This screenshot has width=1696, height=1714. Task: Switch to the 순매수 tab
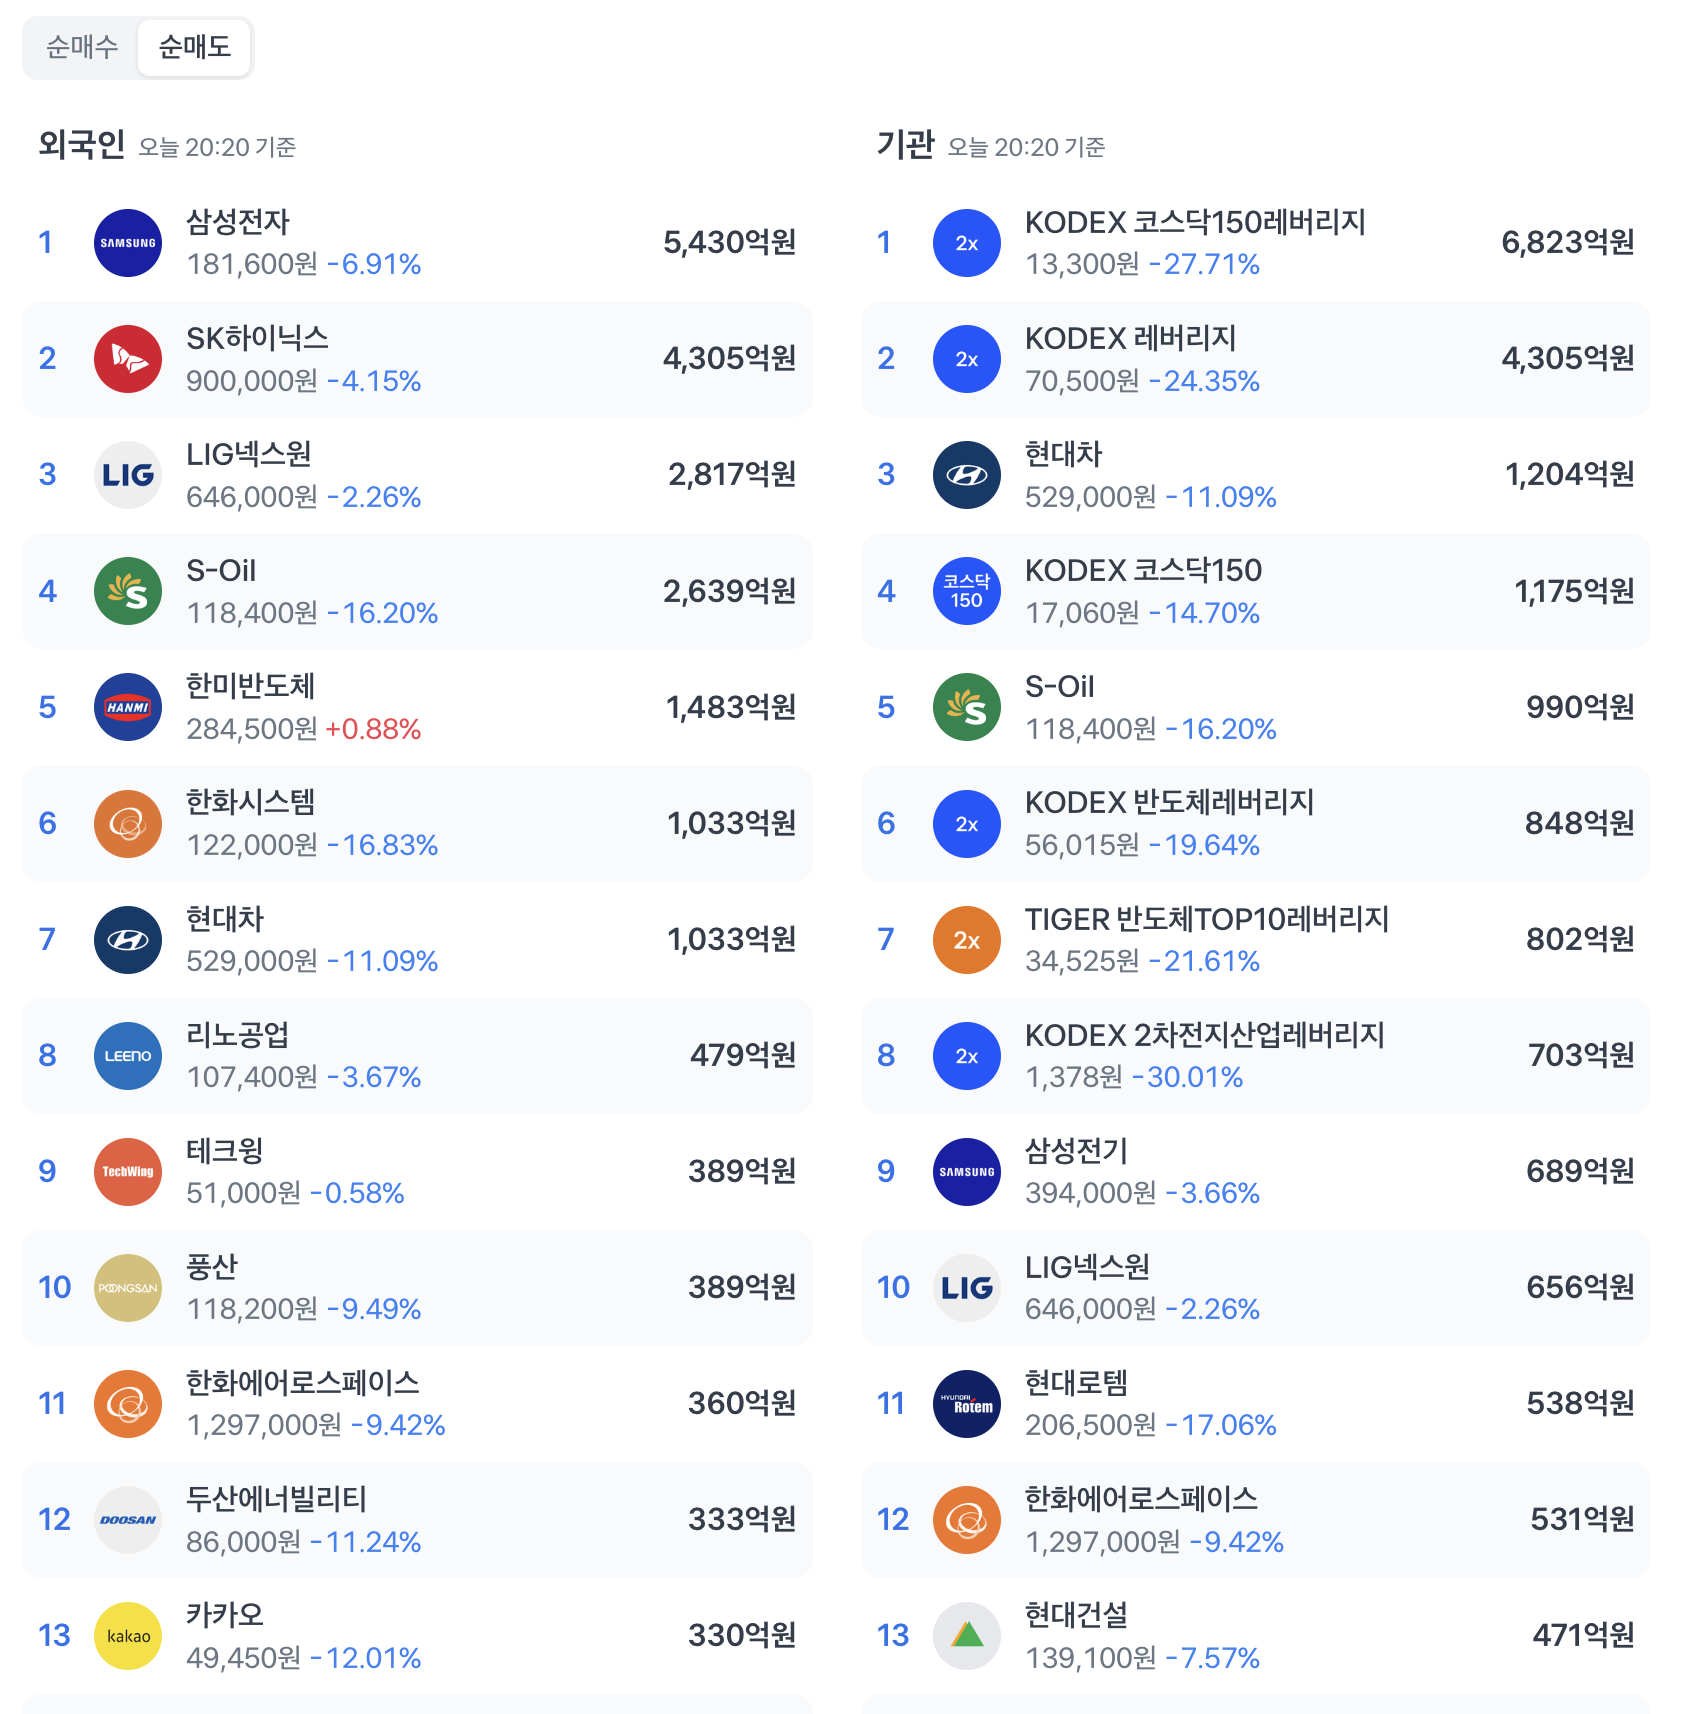click(x=82, y=47)
